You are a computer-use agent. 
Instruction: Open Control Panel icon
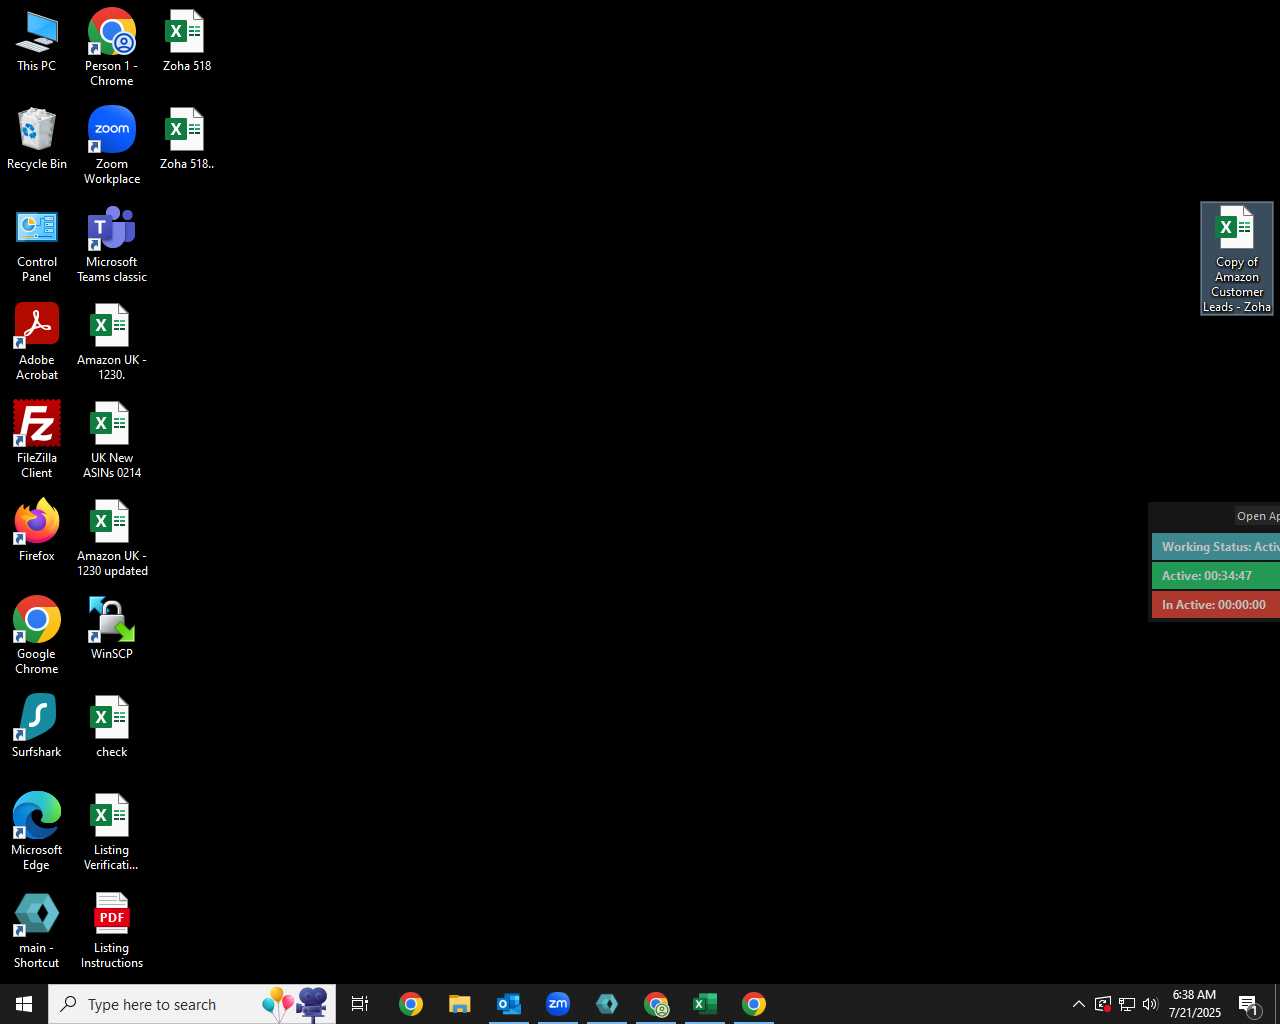[x=37, y=245]
